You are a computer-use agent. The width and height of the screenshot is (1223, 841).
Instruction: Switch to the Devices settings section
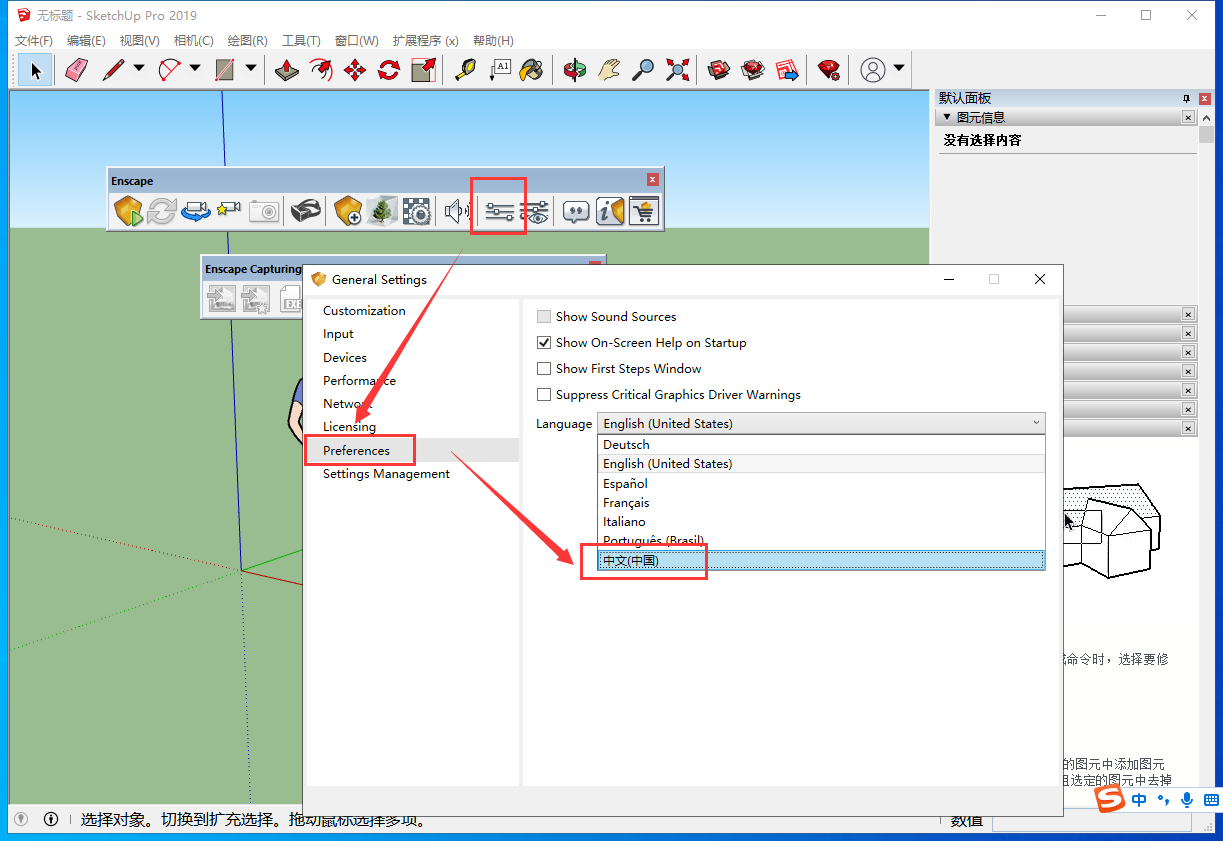pyautogui.click(x=346, y=357)
